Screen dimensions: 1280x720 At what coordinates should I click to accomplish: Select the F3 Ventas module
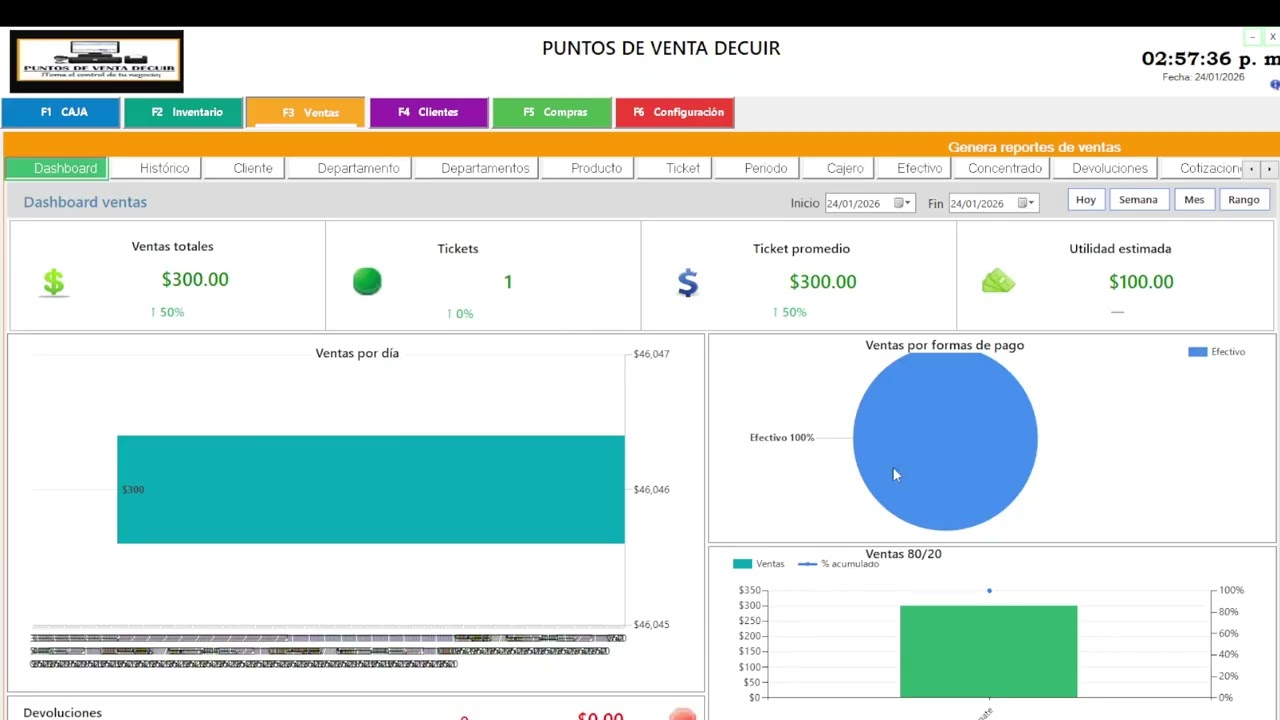point(305,112)
